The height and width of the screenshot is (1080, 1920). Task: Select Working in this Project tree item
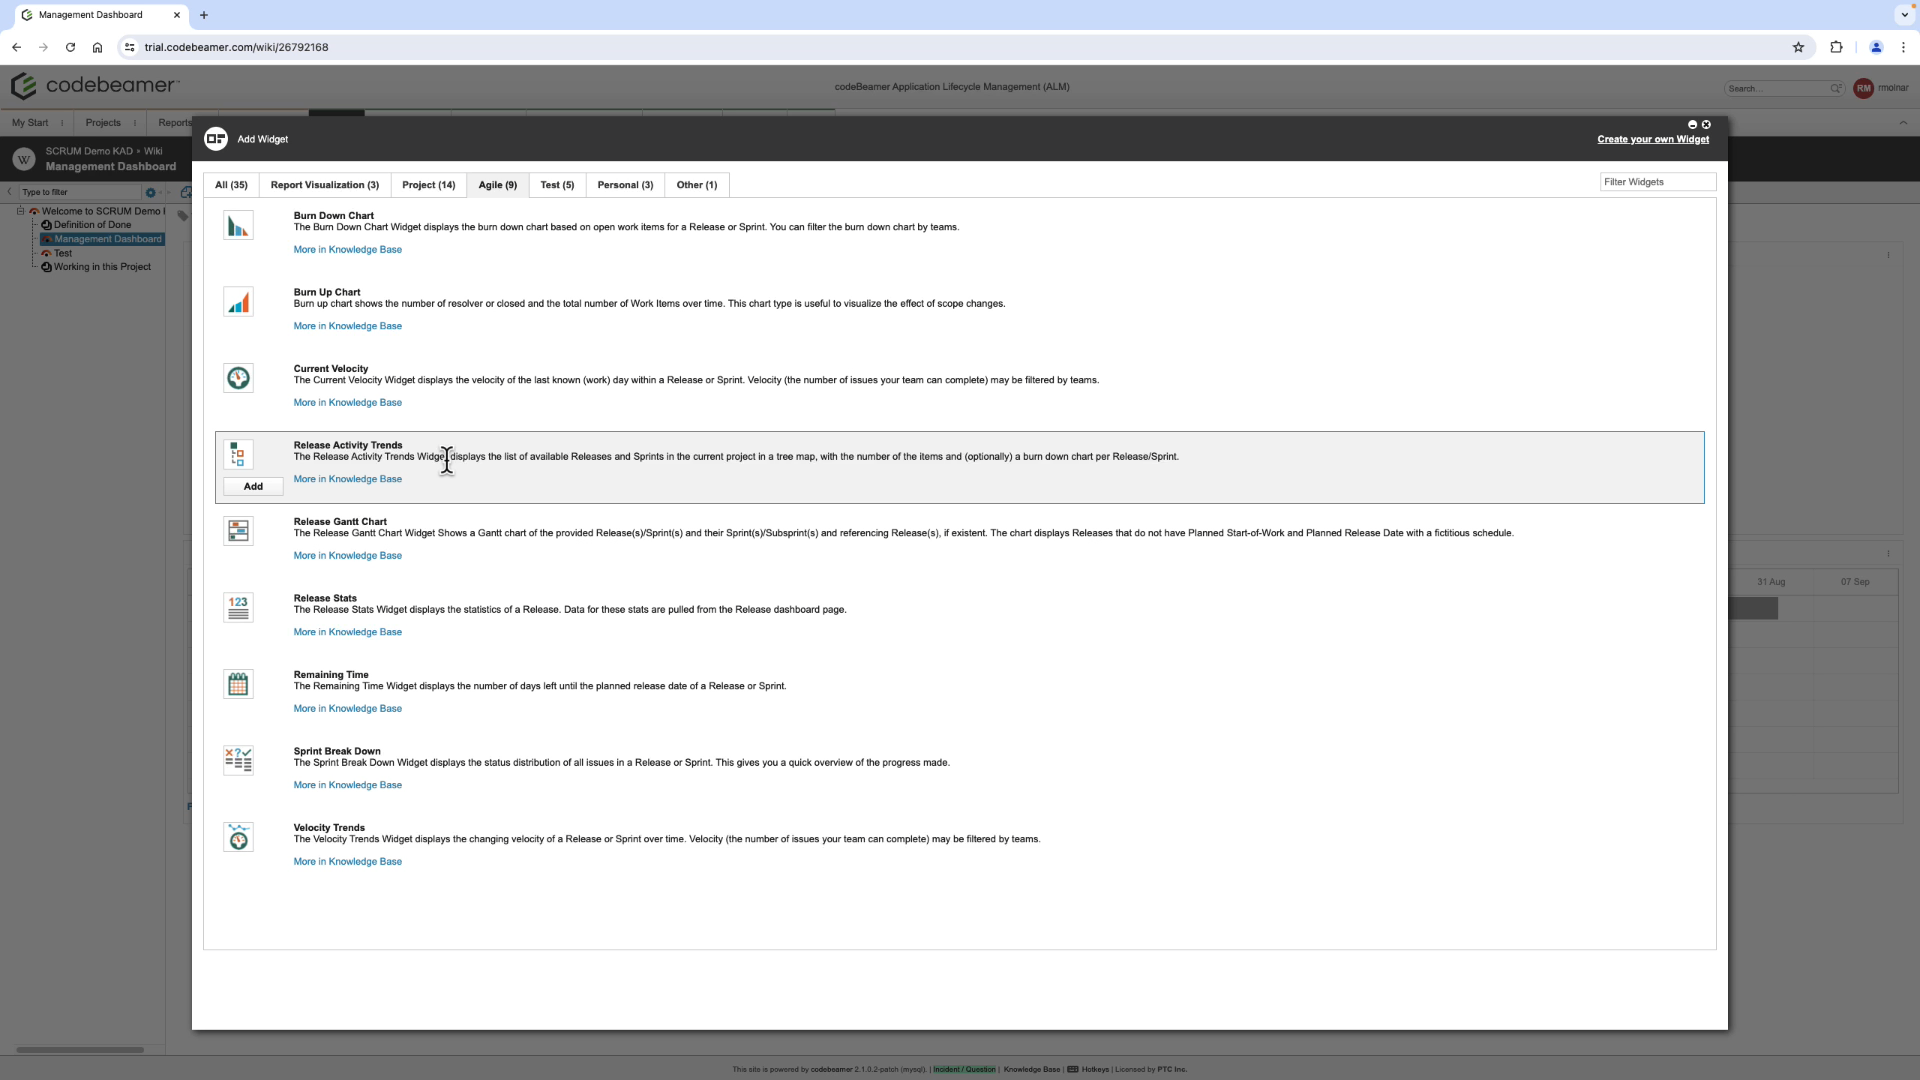coord(102,267)
